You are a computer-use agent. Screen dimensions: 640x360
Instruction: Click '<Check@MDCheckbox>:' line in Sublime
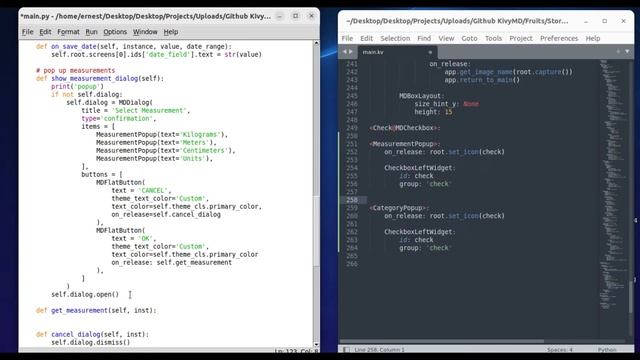405,128
